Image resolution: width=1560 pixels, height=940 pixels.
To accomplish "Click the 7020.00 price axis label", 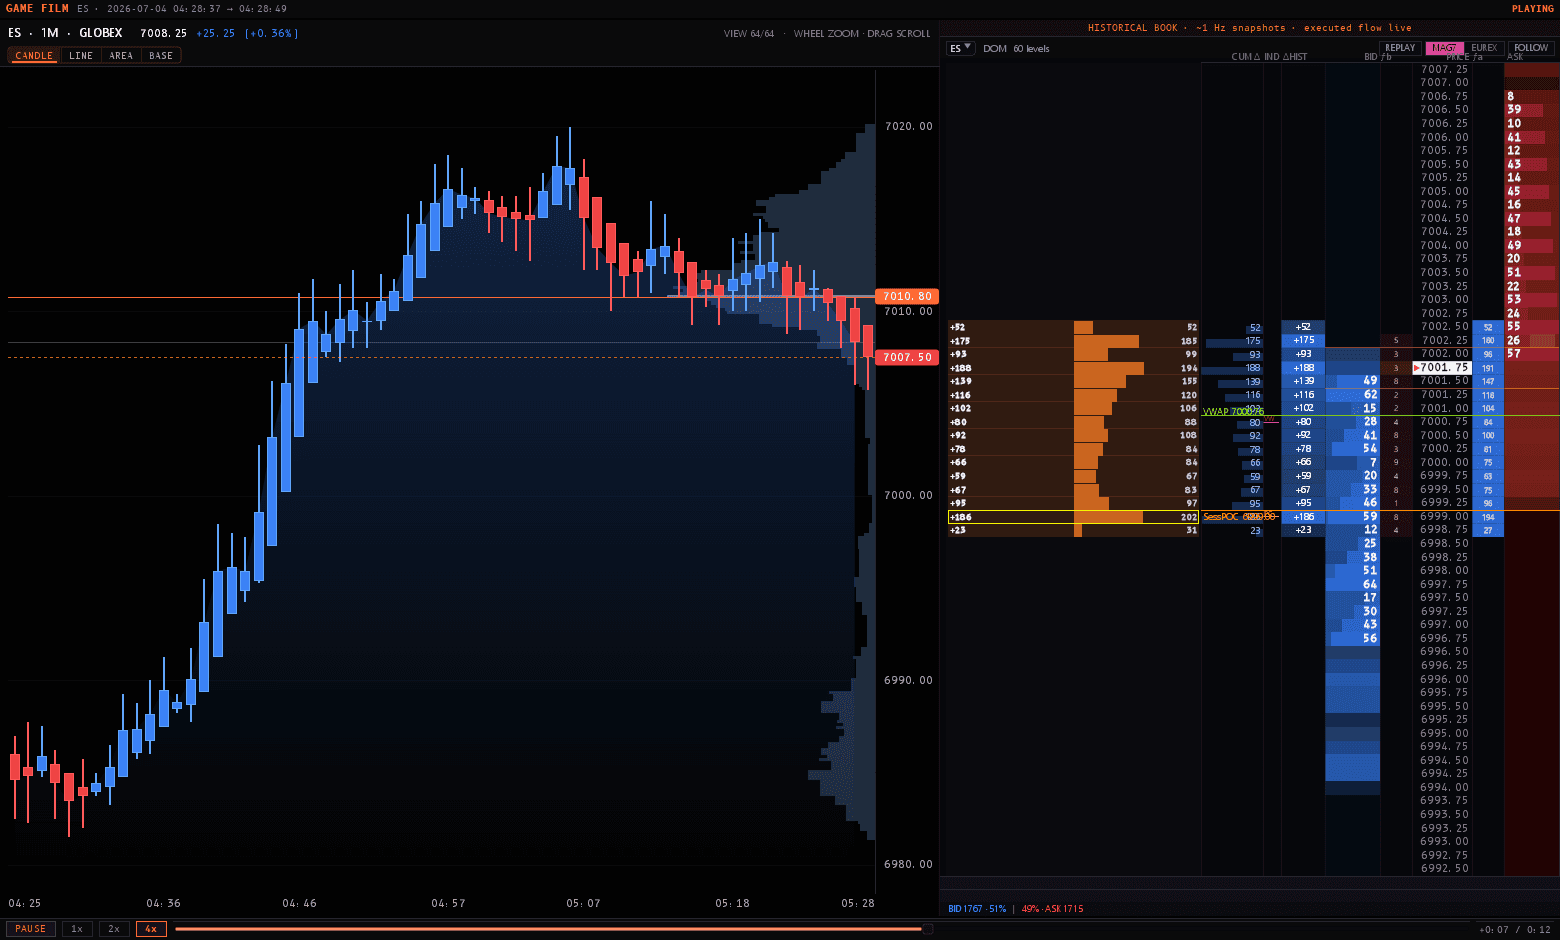I will tap(908, 126).
